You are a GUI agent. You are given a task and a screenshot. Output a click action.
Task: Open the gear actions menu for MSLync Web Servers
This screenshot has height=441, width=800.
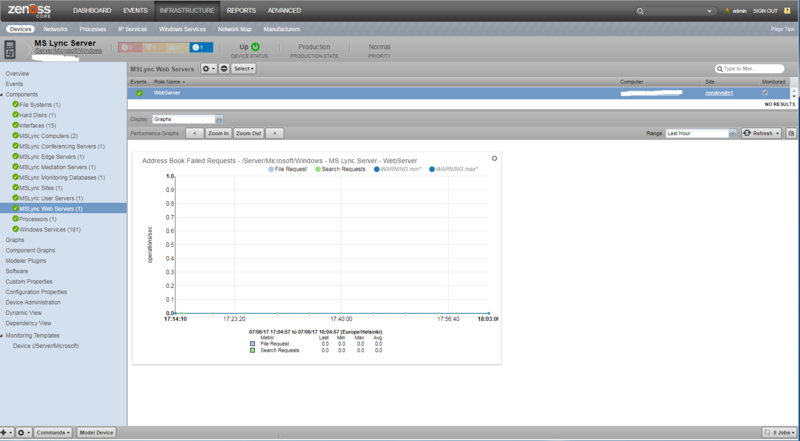tap(208, 68)
